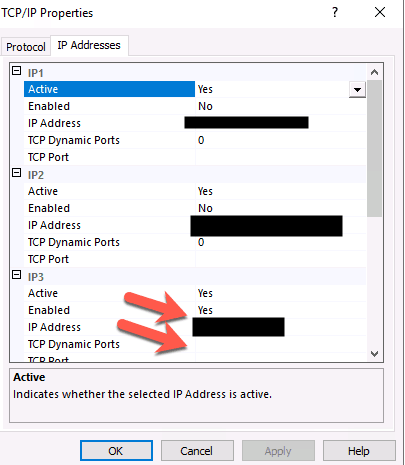Close the TCP/IP Properties dialog
This screenshot has height=465, width=405.
380,13
